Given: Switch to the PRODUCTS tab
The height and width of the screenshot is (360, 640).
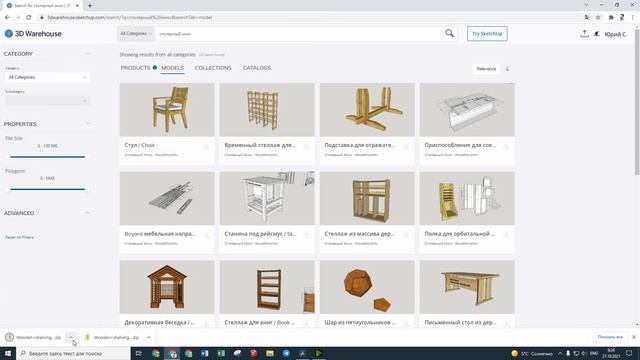Looking at the screenshot, I should (135, 68).
